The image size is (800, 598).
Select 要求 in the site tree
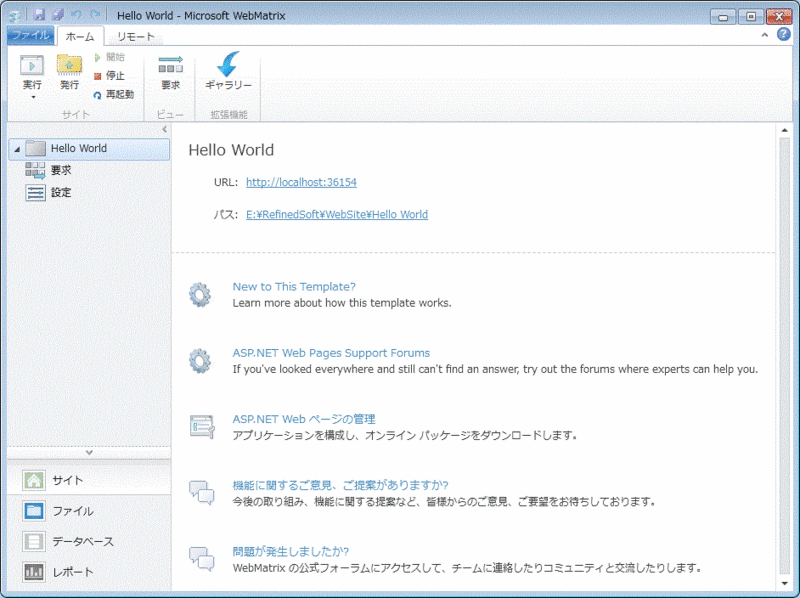click(49, 170)
